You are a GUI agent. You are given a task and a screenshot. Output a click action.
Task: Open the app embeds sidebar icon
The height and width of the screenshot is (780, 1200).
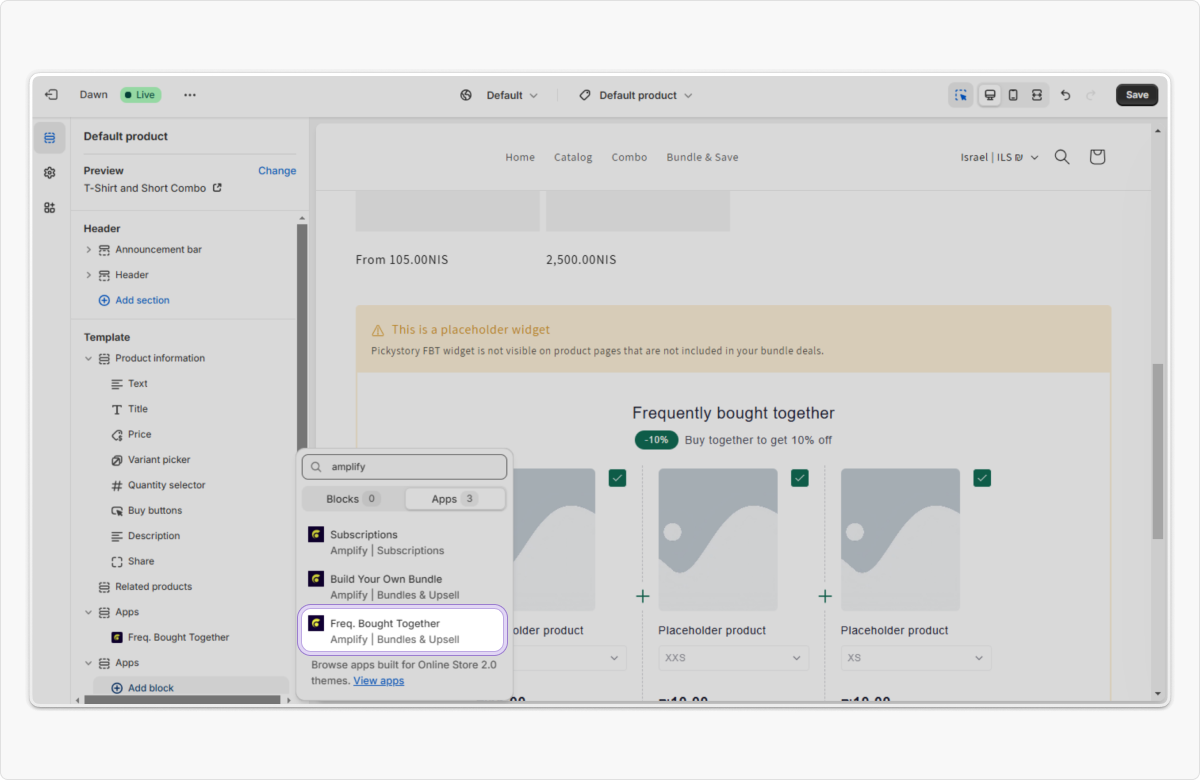click(x=50, y=208)
